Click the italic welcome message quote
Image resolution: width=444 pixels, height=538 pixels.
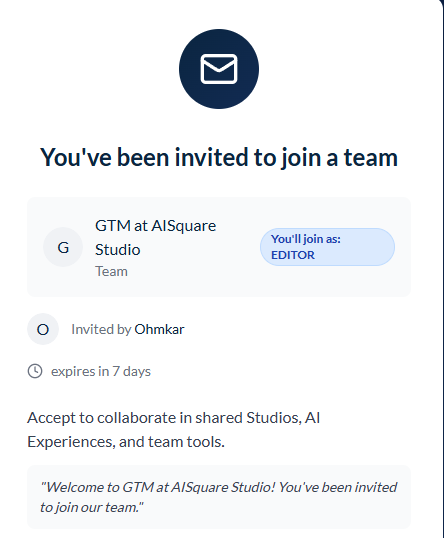[x=219, y=497]
